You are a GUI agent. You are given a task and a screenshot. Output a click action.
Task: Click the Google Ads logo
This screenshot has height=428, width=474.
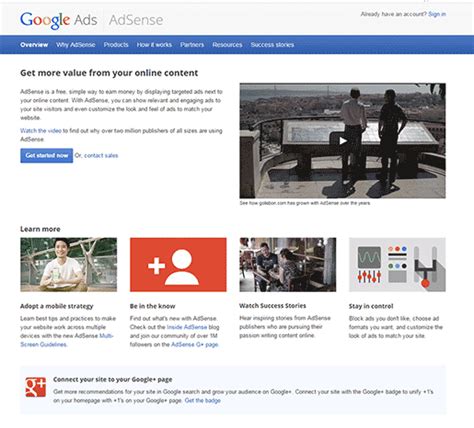coord(59,20)
